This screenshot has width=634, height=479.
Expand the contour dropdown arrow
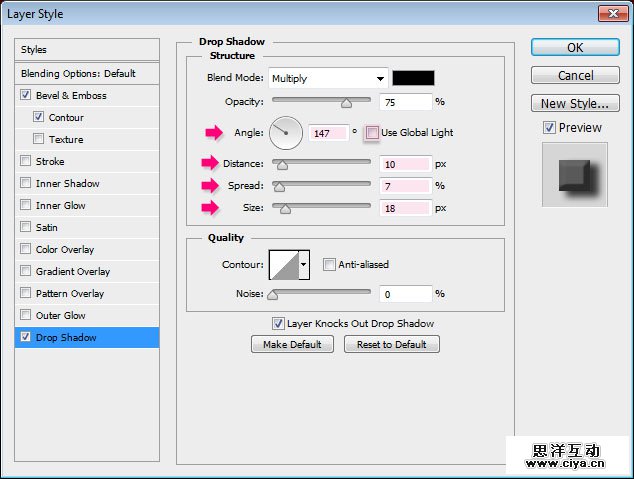pyautogui.click(x=304, y=265)
